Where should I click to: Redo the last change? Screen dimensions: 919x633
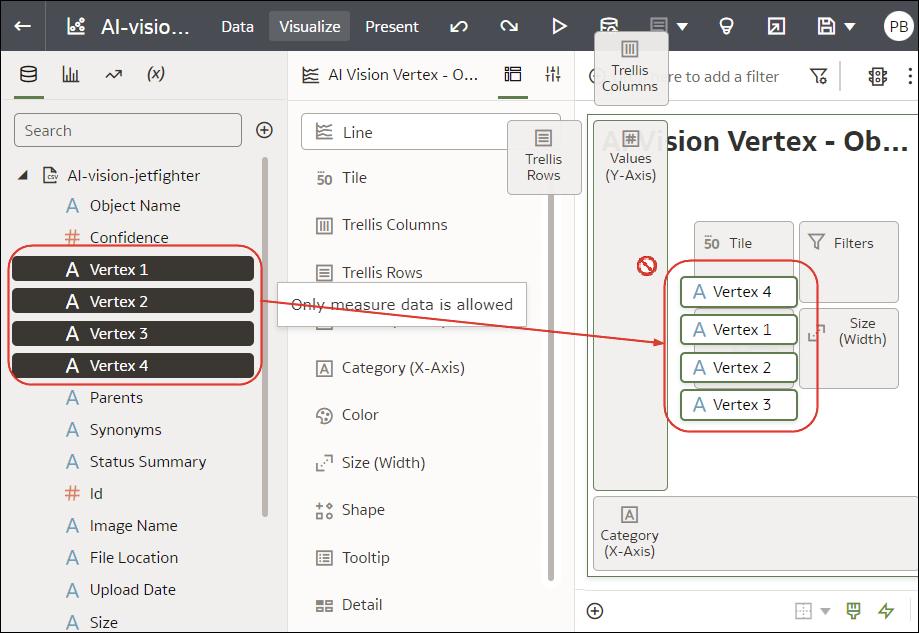click(x=510, y=27)
